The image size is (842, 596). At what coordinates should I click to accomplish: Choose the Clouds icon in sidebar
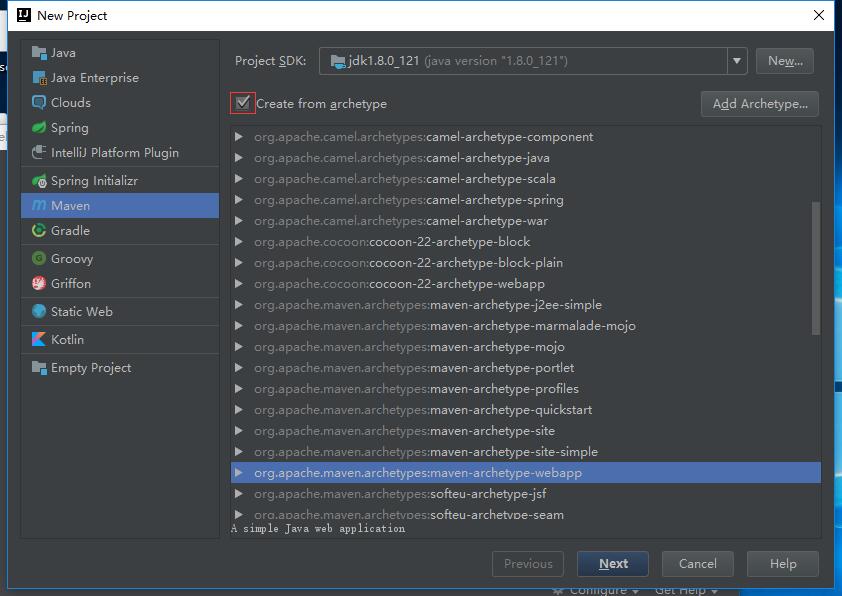click(x=39, y=103)
